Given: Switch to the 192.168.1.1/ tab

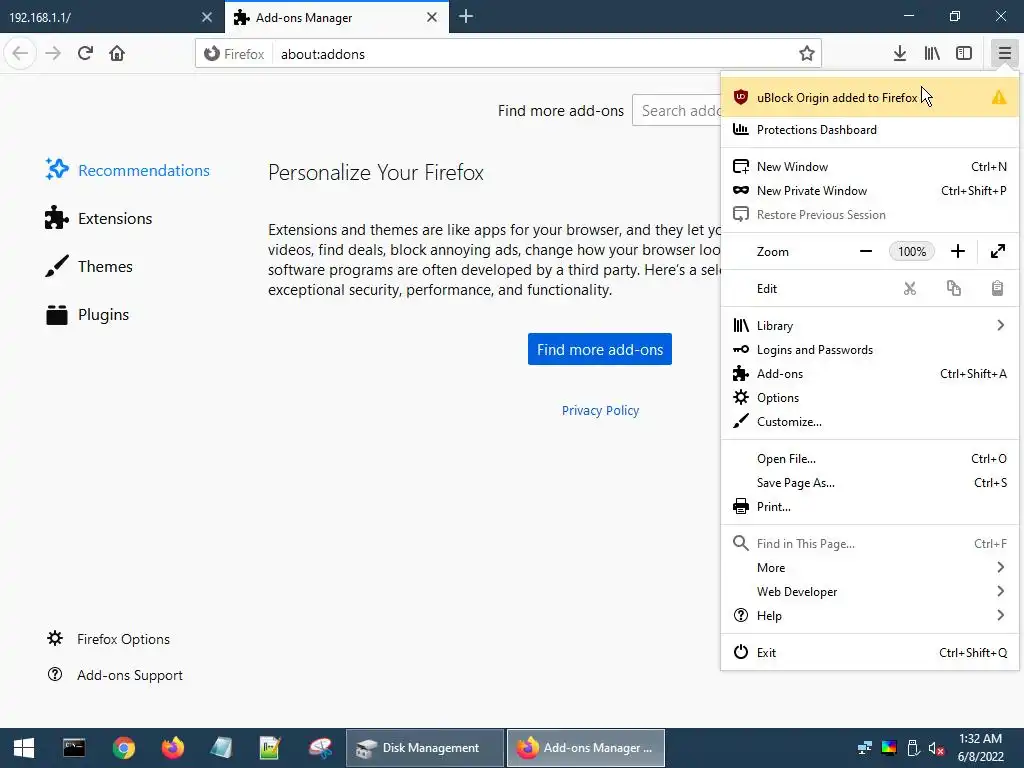Looking at the screenshot, I should (x=112, y=18).
